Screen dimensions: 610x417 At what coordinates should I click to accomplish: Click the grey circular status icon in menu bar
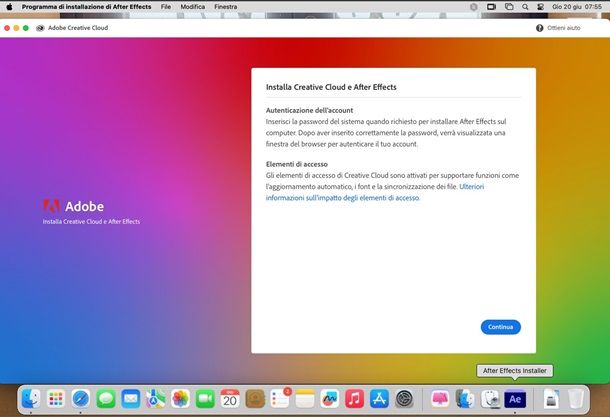pos(473,7)
